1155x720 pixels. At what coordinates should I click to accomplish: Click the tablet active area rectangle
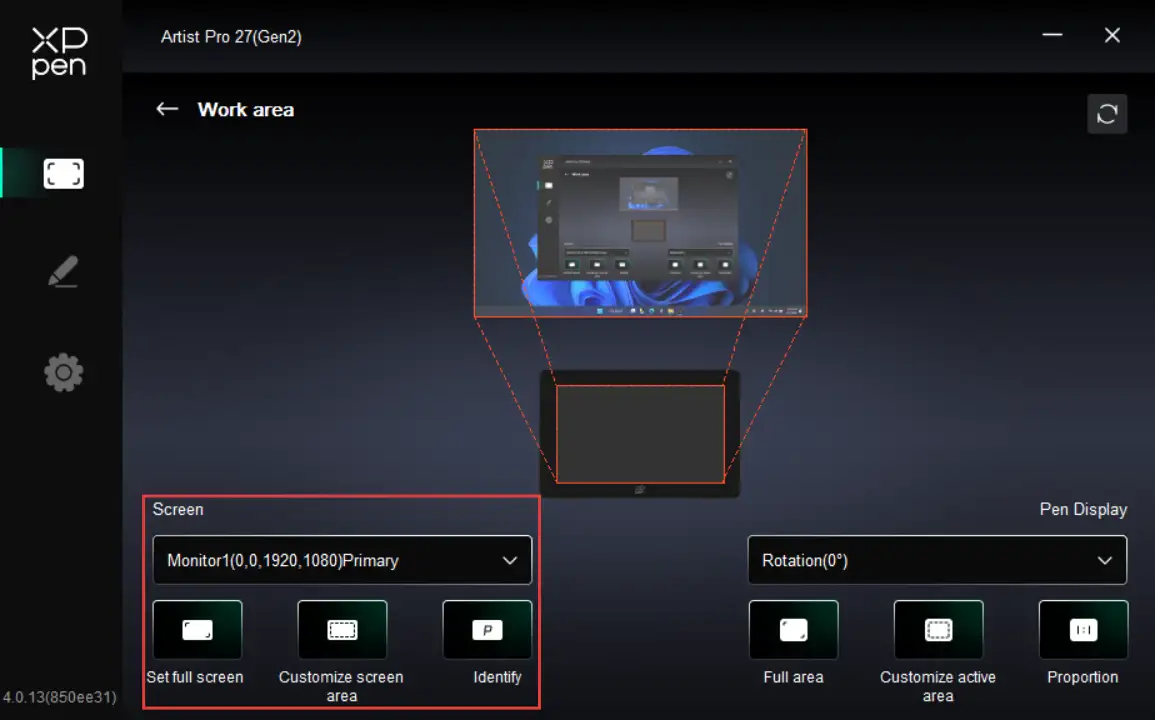(x=640, y=434)
